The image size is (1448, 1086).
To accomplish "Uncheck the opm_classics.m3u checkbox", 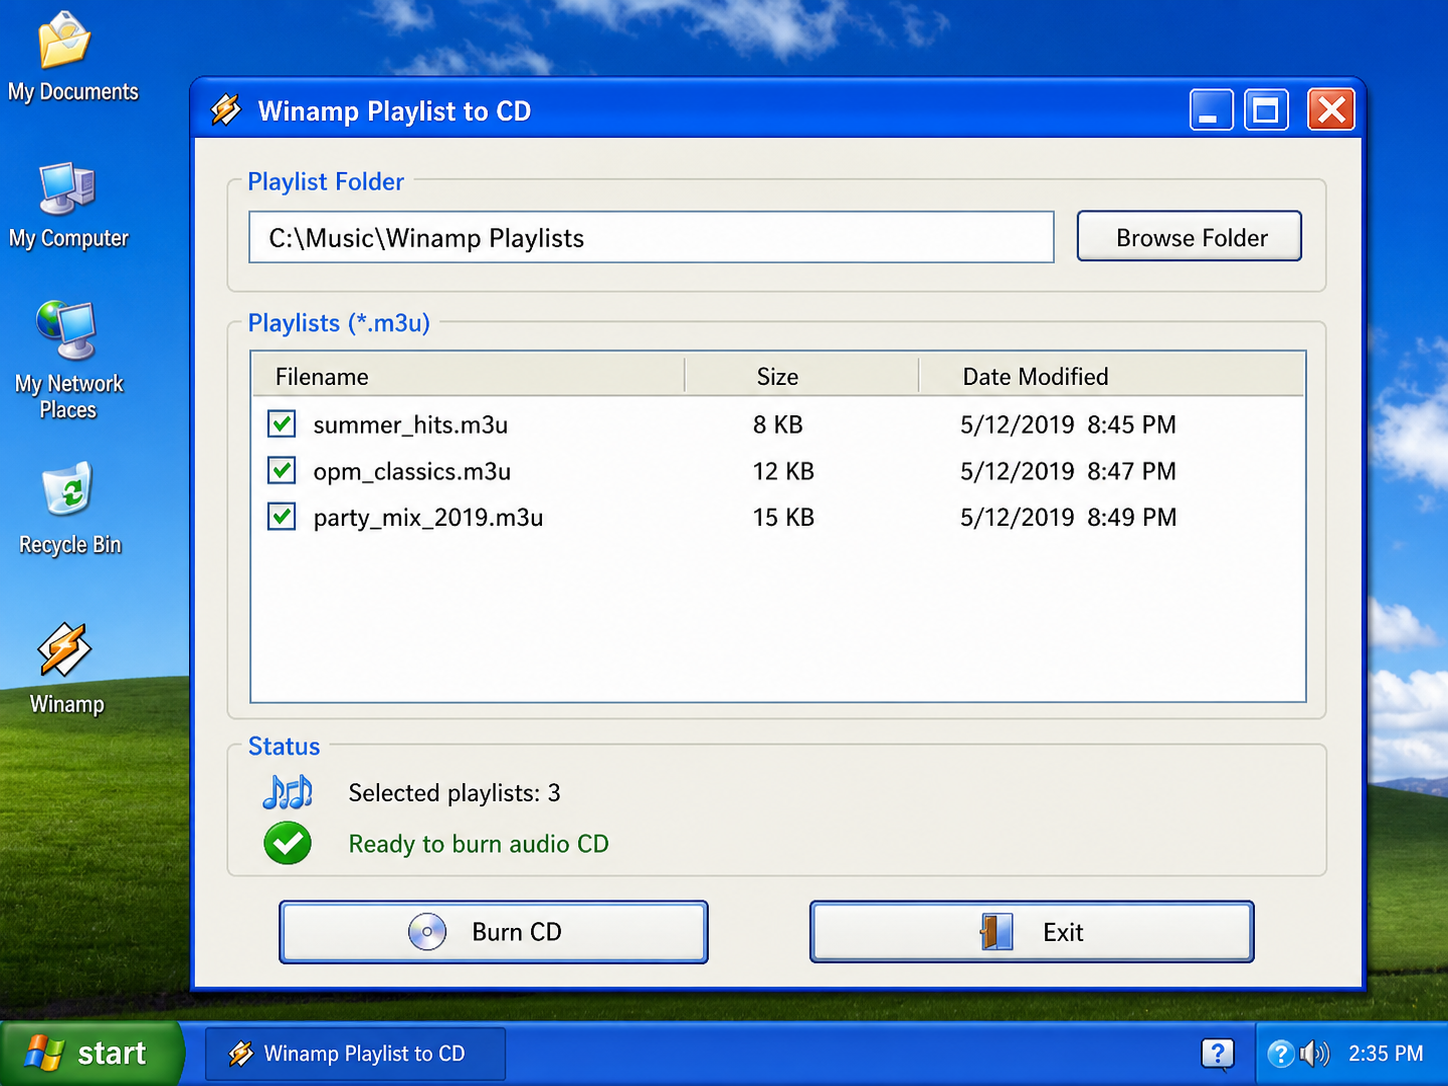I will point(282,470).
